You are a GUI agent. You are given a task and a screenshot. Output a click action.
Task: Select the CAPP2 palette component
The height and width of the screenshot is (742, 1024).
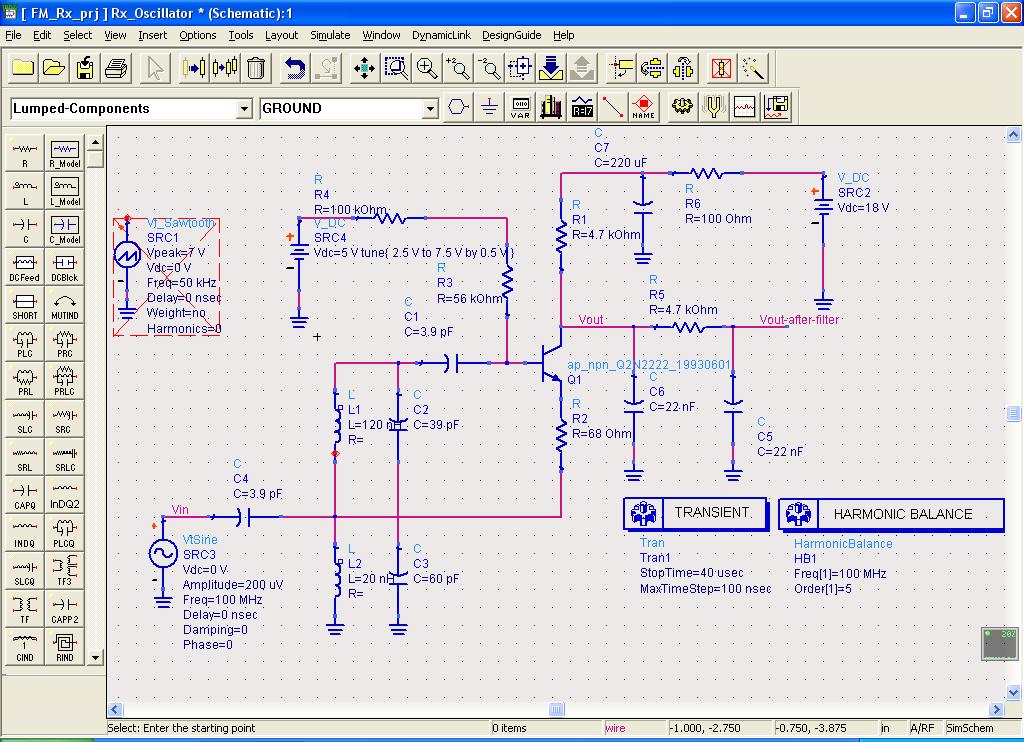tap(65, 609)
